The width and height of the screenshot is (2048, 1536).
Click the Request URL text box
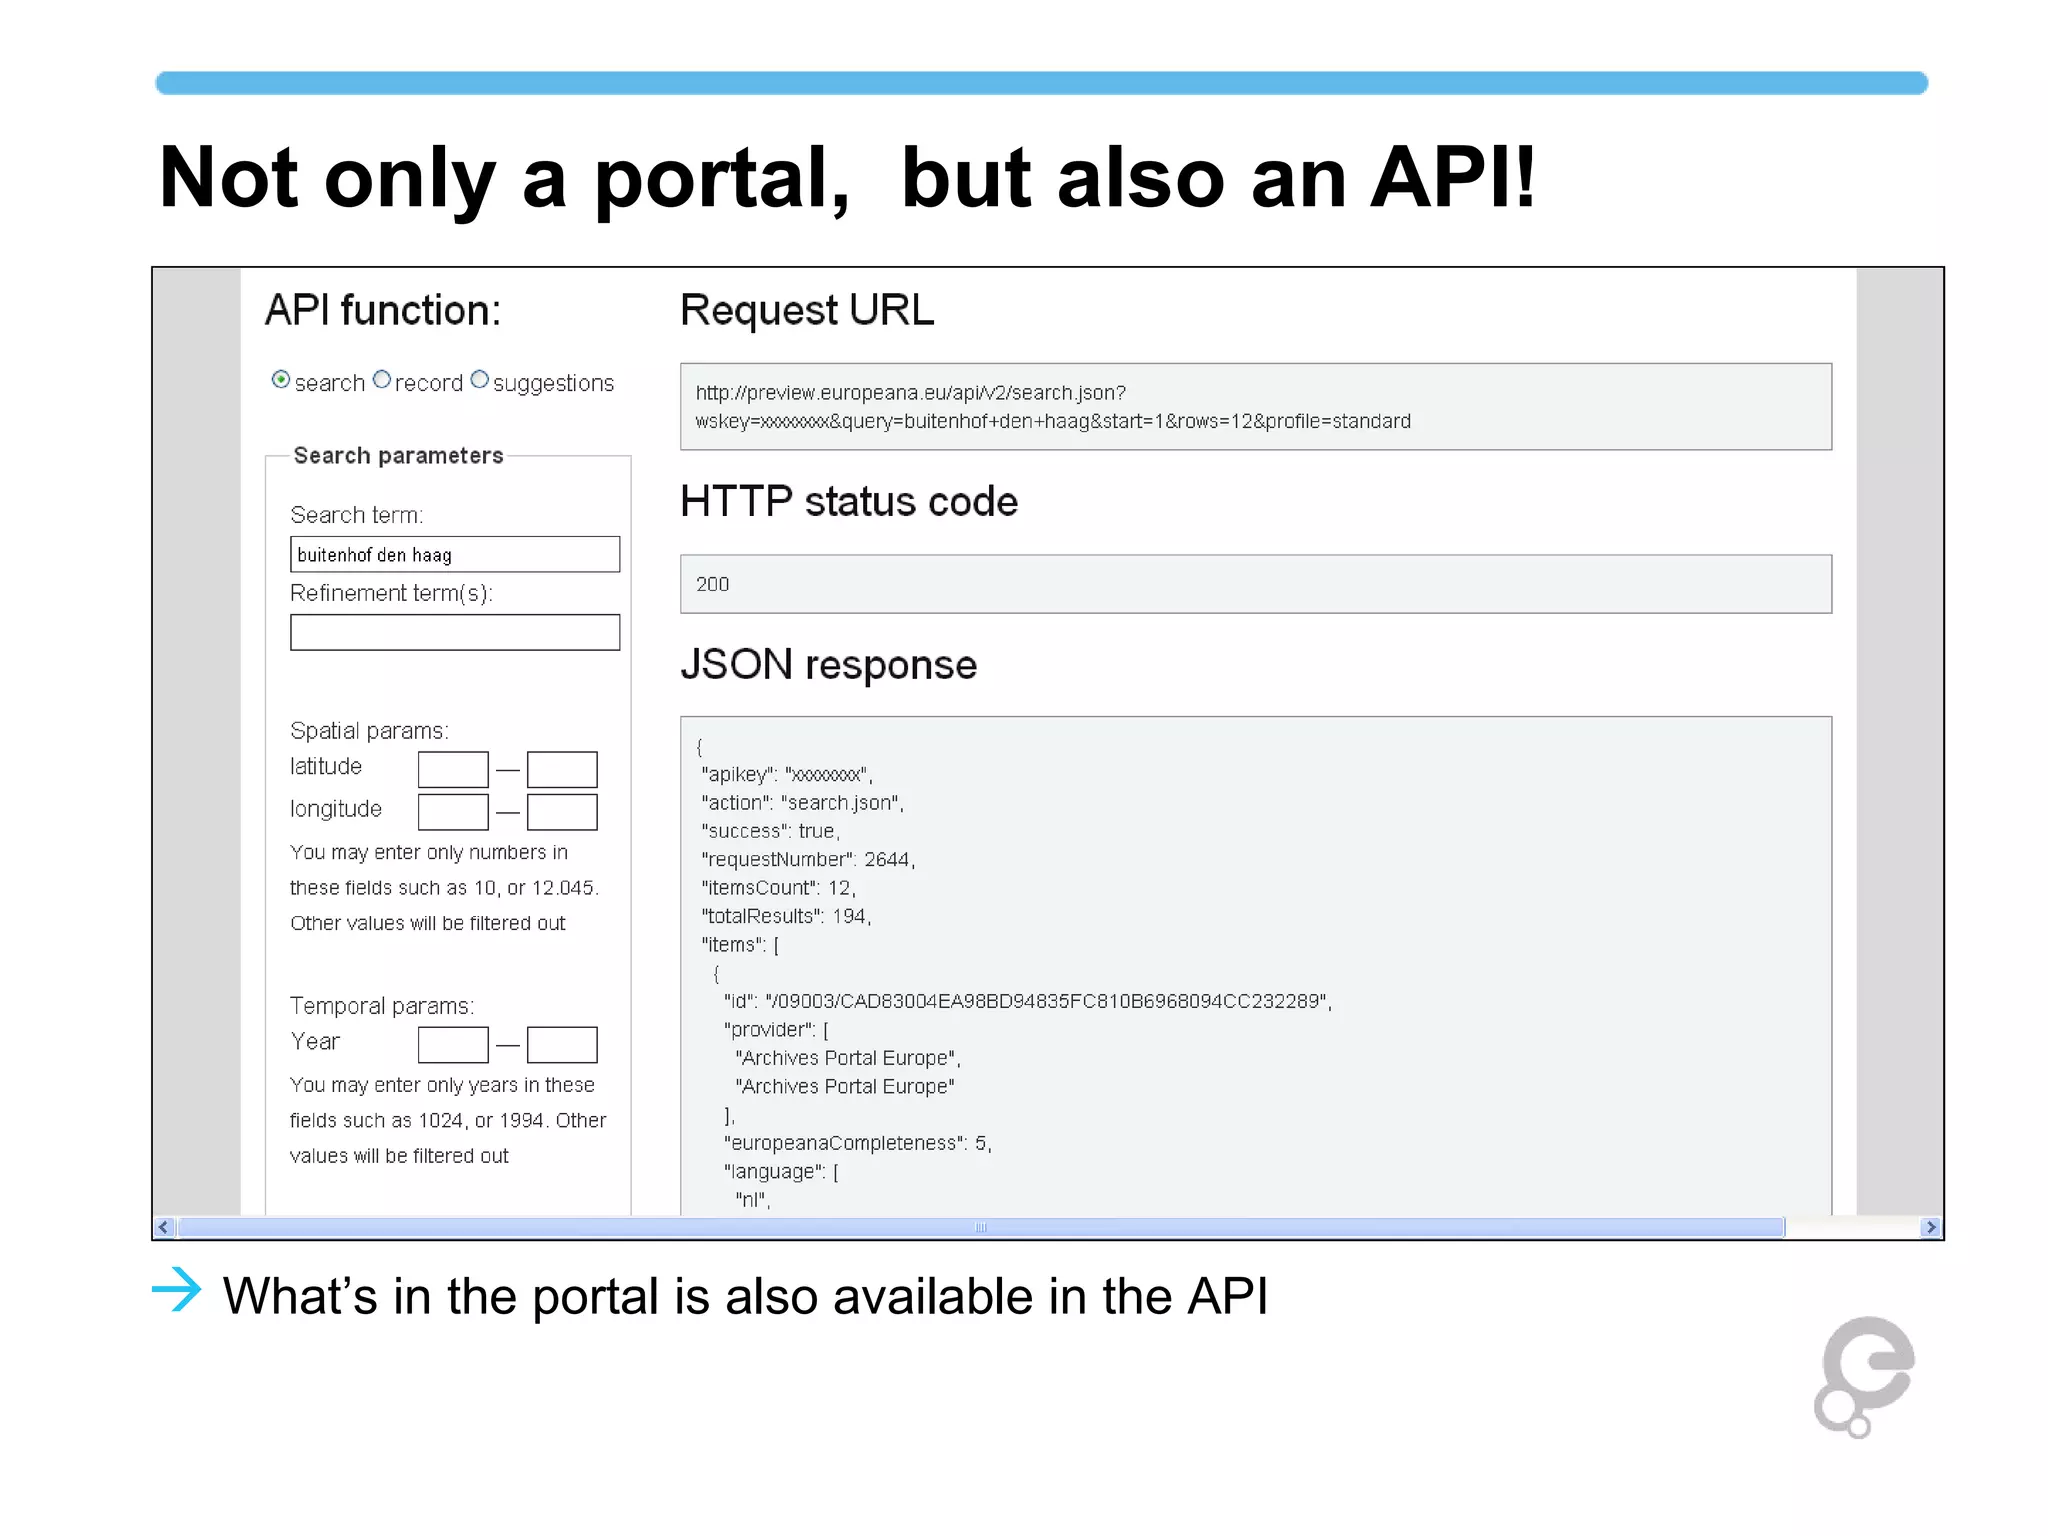point(1255,407)
